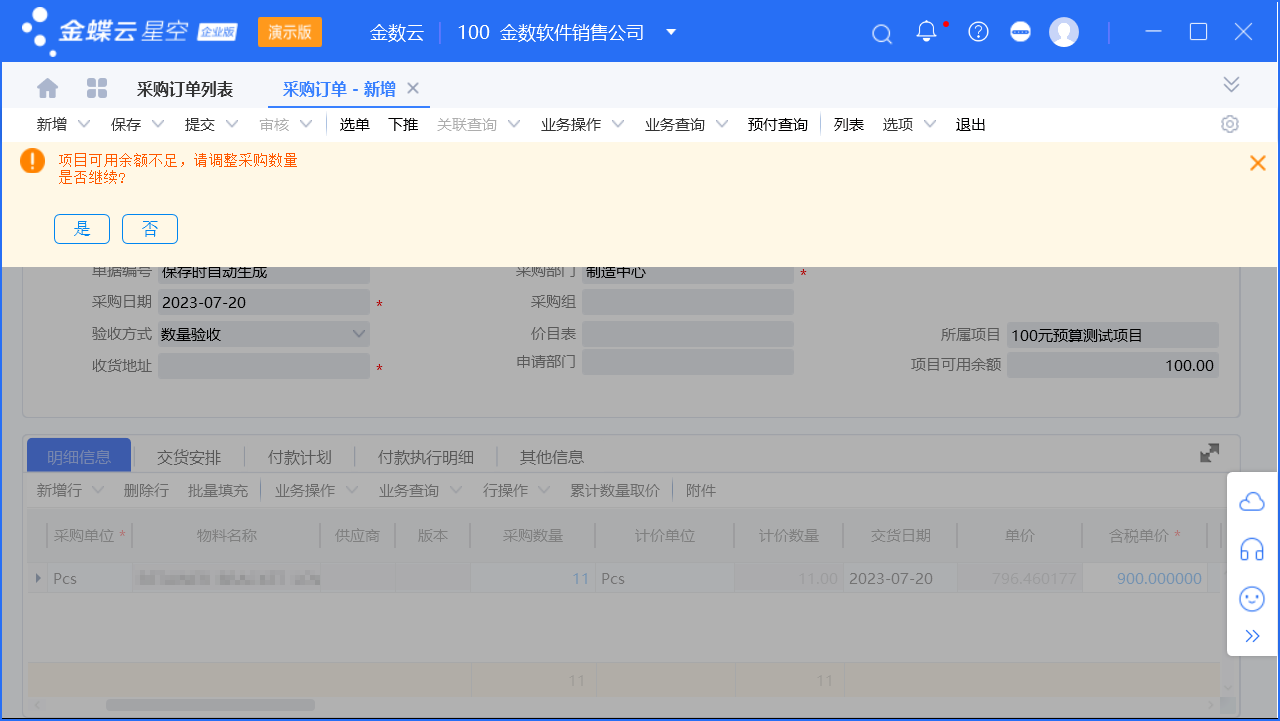This screenshot has width=1280, height=721.
Task: Click 删除行 in the grid toolbar
Action: [146, 490]
